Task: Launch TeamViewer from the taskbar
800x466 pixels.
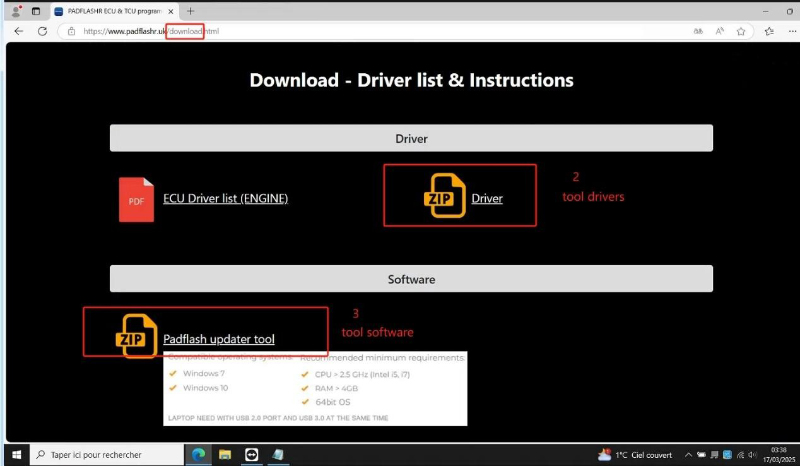Action: pyautogui.click(x=251, y=454)
